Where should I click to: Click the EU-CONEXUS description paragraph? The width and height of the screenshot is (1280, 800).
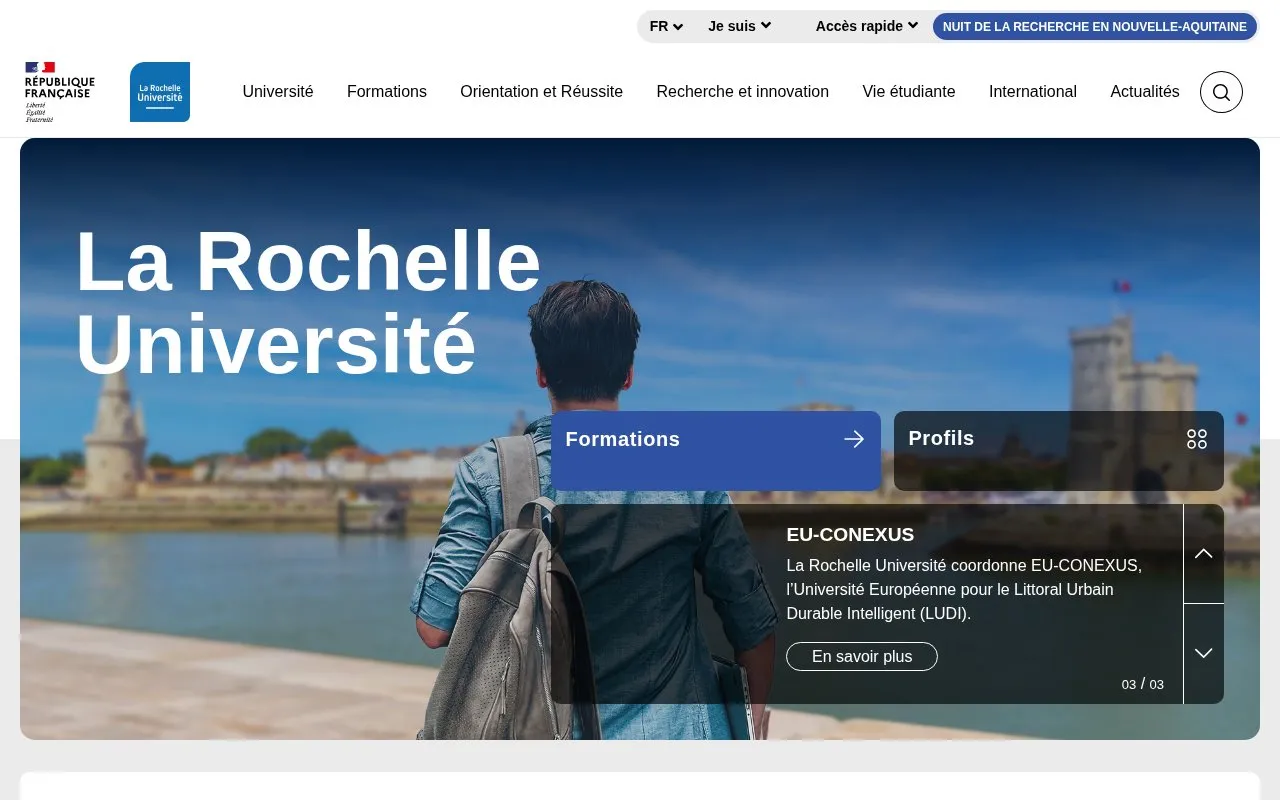pyautogui.click(x=964, y=590)
